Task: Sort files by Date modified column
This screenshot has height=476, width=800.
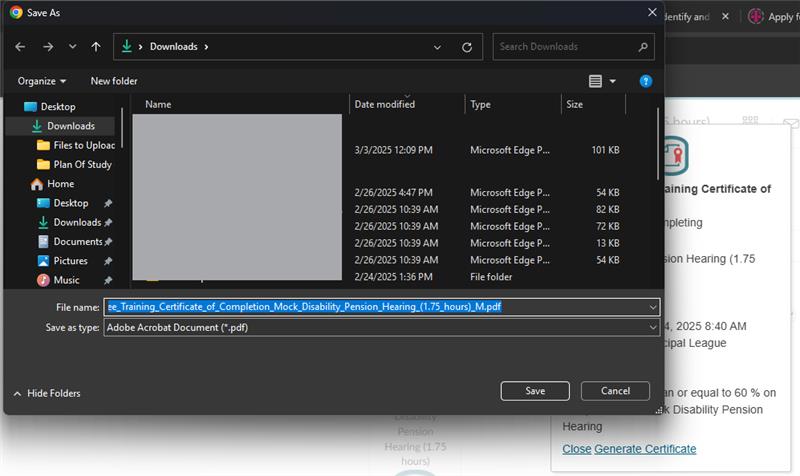Action: [x=385, y=104]
